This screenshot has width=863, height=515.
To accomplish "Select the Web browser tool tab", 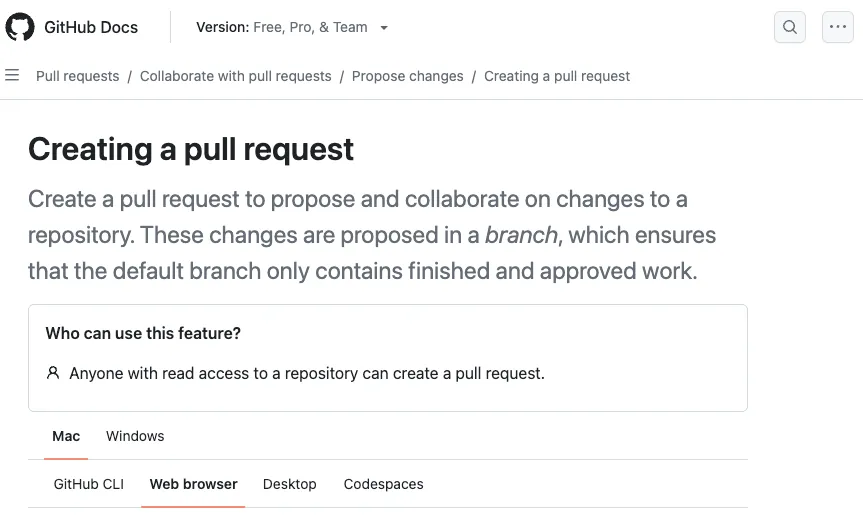I will (193, 484).
